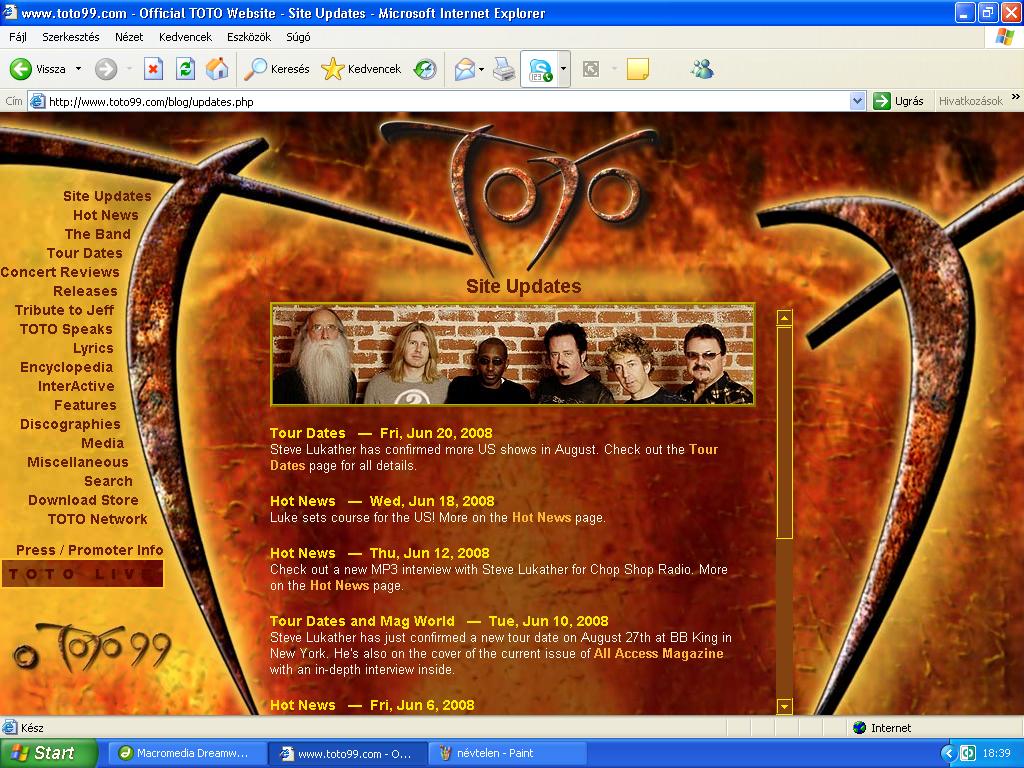Click the Print icon in toolbar
The image size is (1024, 768).
(x=504, y=69)
